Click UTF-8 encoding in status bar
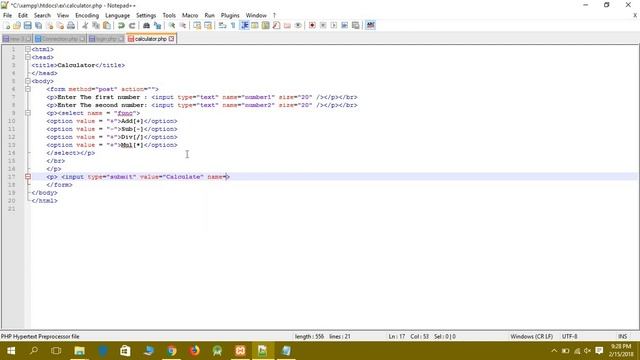Image resolution: width=640 pixels, height=360 pixels. click(569, 336)
